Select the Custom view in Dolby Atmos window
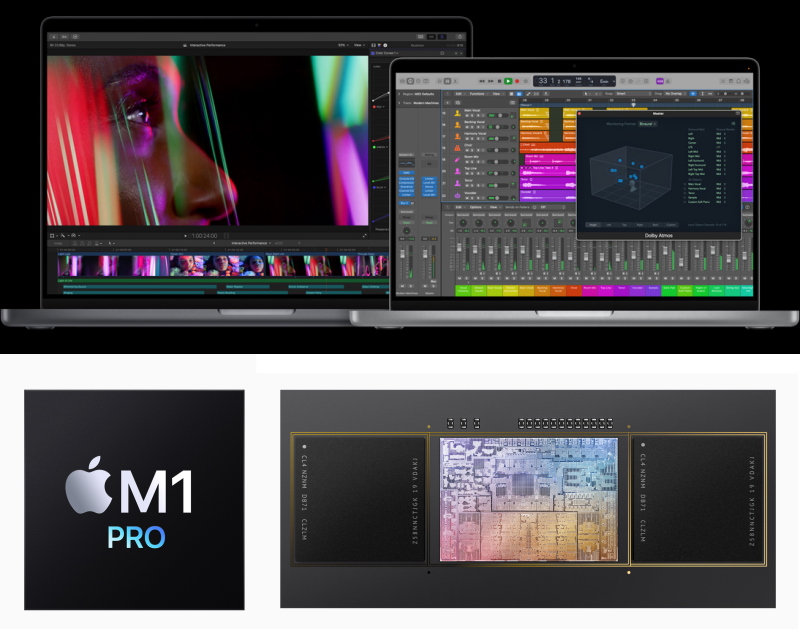800x629 pixels. click(x=671, y=224)
